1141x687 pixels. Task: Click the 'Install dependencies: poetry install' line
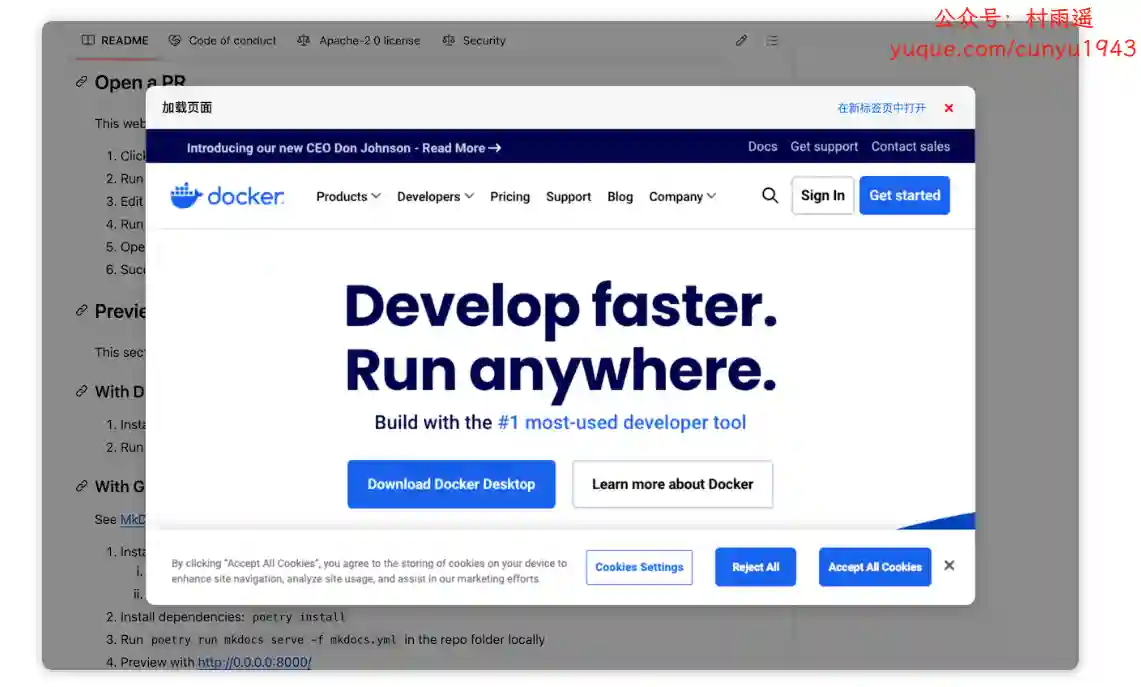point(233,617)
